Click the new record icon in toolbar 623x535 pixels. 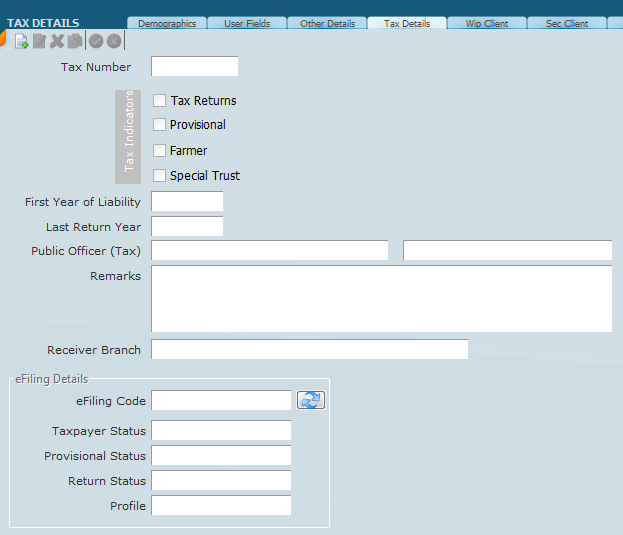click(21, 41)
